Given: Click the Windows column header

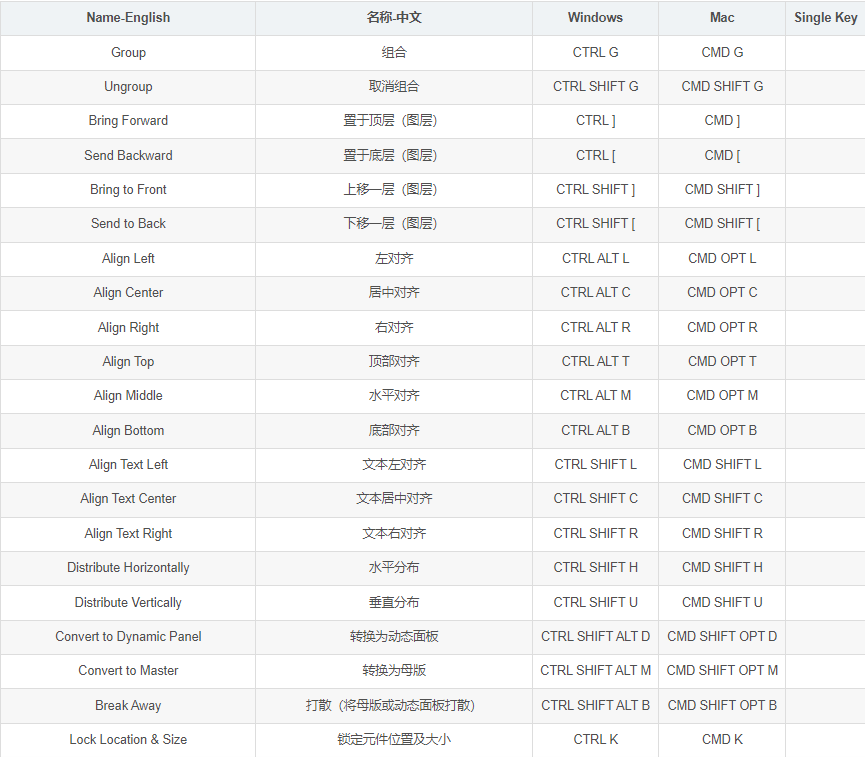Looking at the screenshot, I should tap(595, 17).
